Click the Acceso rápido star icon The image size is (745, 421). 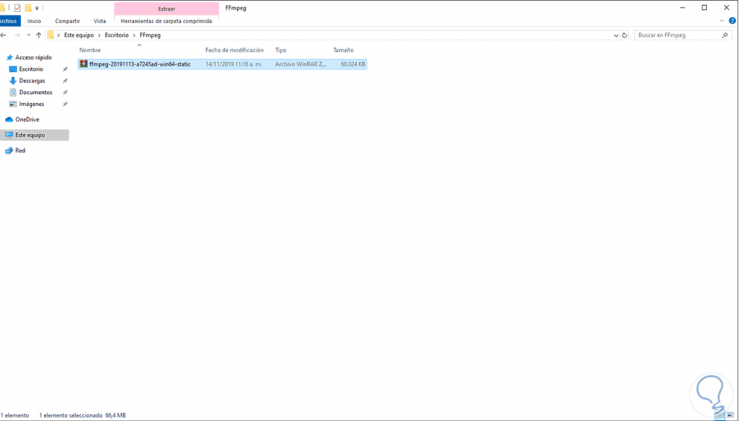tap(9, 57)
